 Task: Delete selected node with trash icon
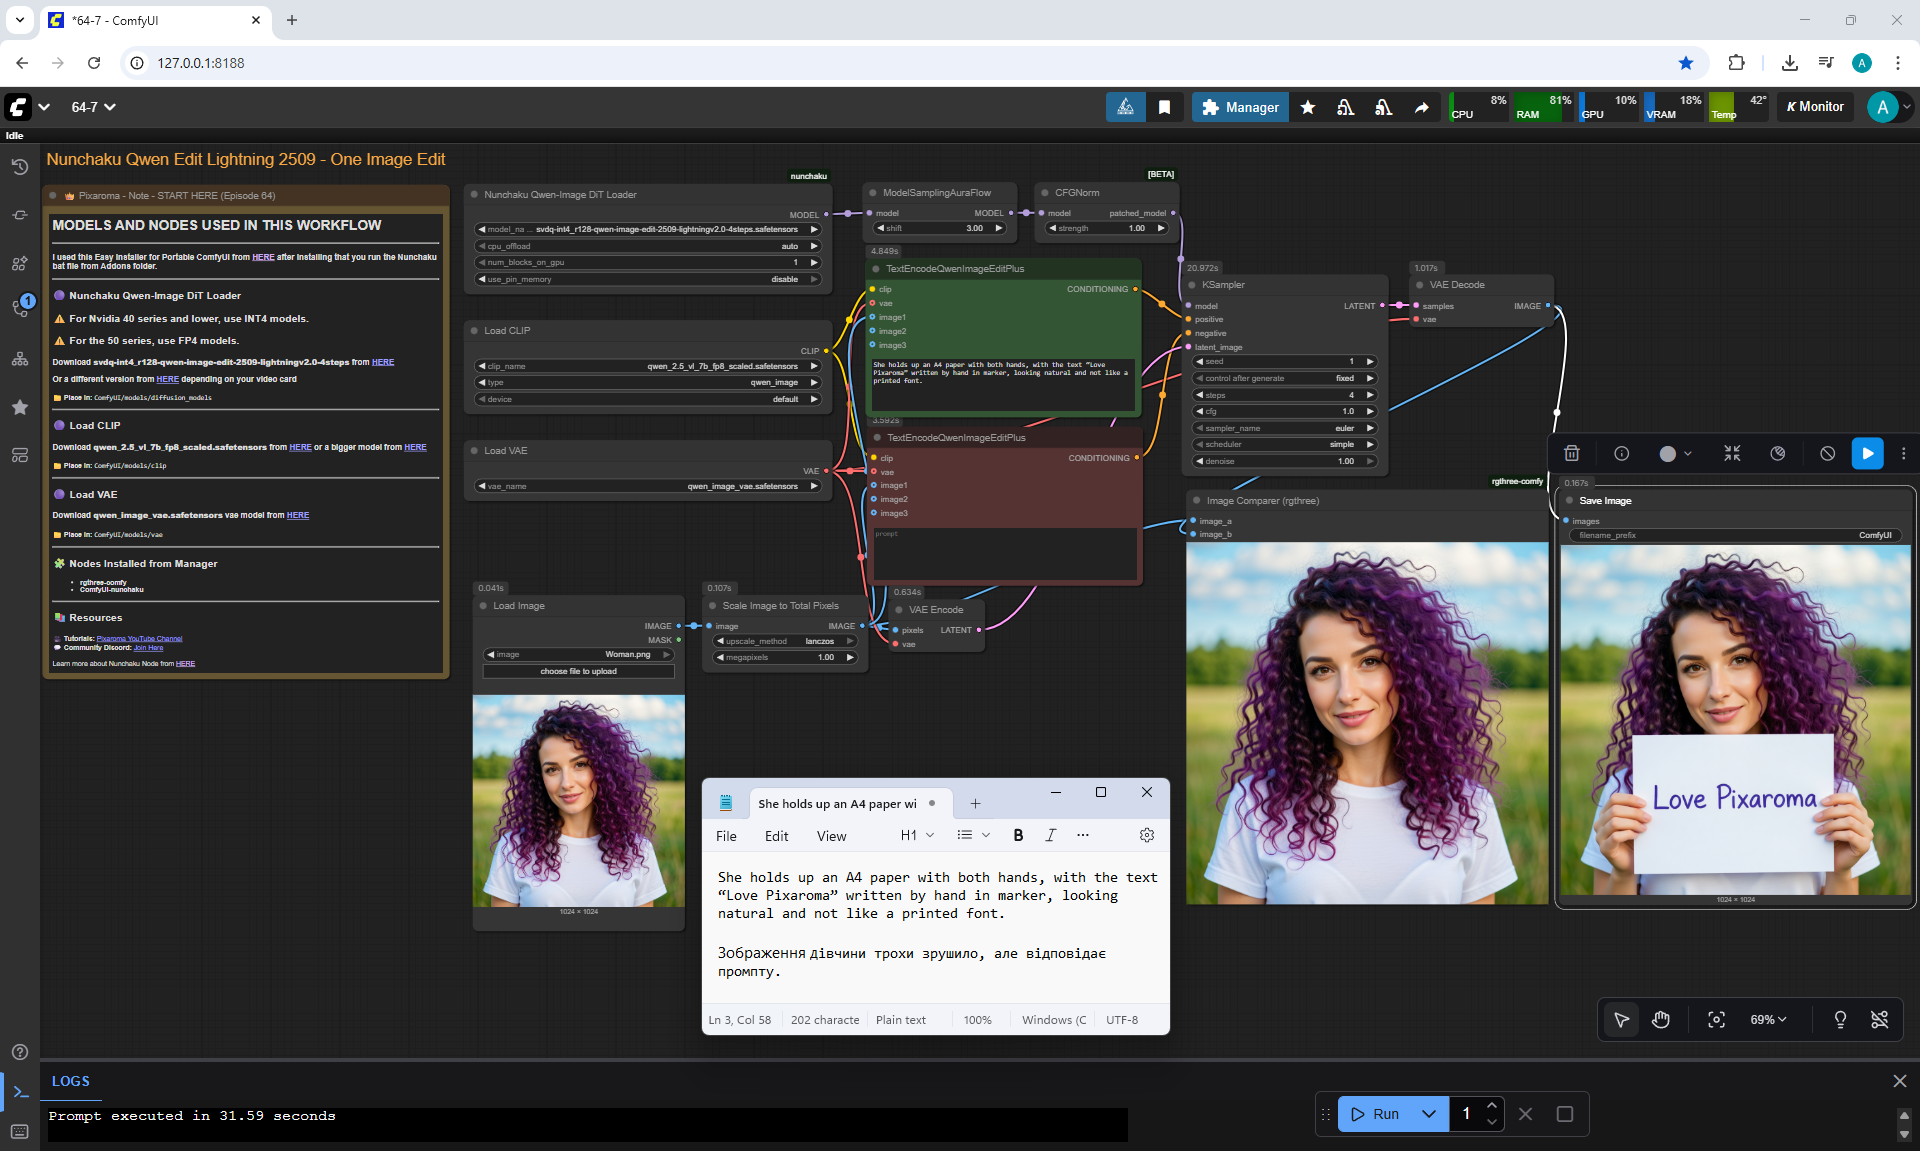1572,453
